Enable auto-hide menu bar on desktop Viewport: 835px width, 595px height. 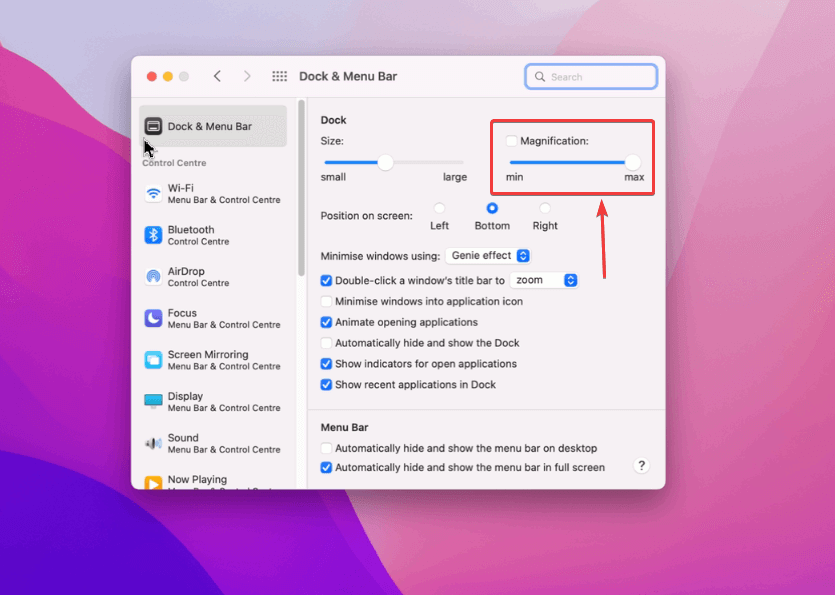point(326,448)
